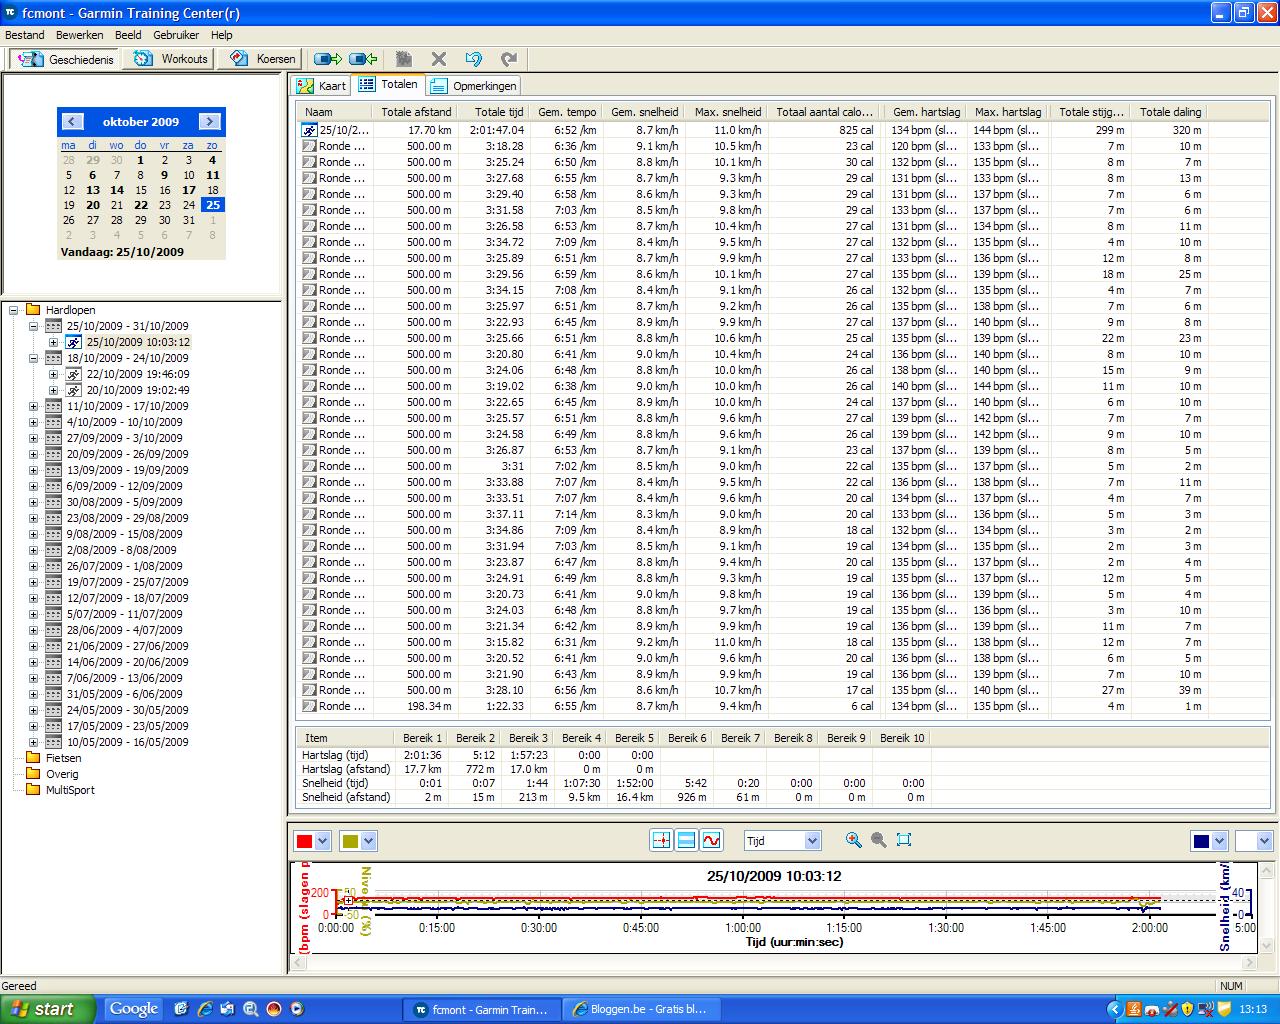Click the delete X toolbar icon
Image resolution: width=1280 pixels, height=1024 pixels.
[438, 59]
